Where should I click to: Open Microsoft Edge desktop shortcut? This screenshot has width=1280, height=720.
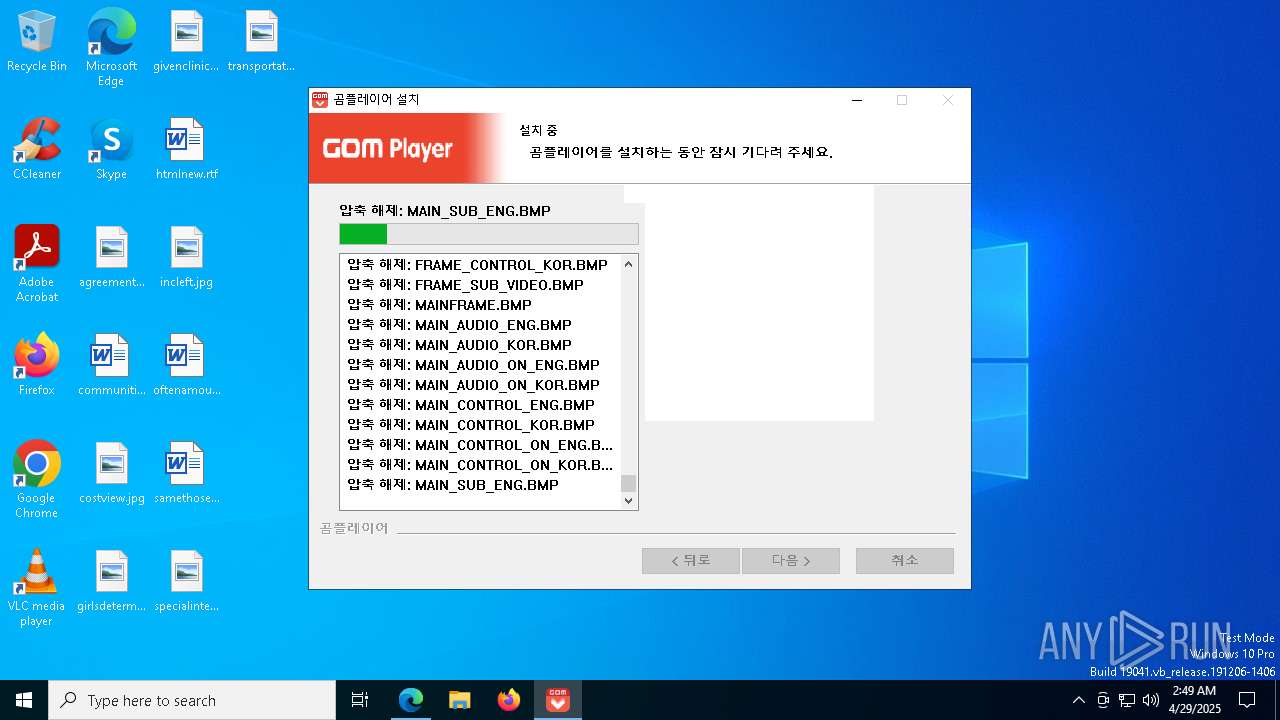tap(111, 48)
